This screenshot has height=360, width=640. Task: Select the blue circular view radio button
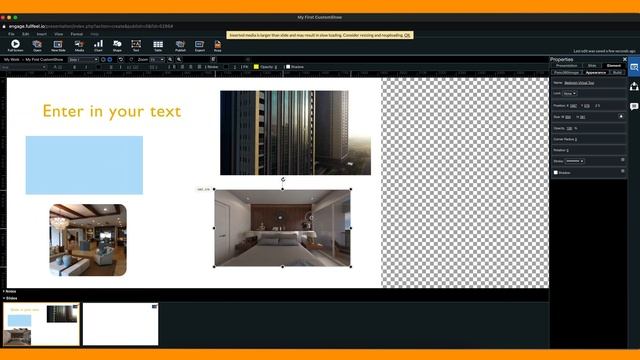point(109,60)
